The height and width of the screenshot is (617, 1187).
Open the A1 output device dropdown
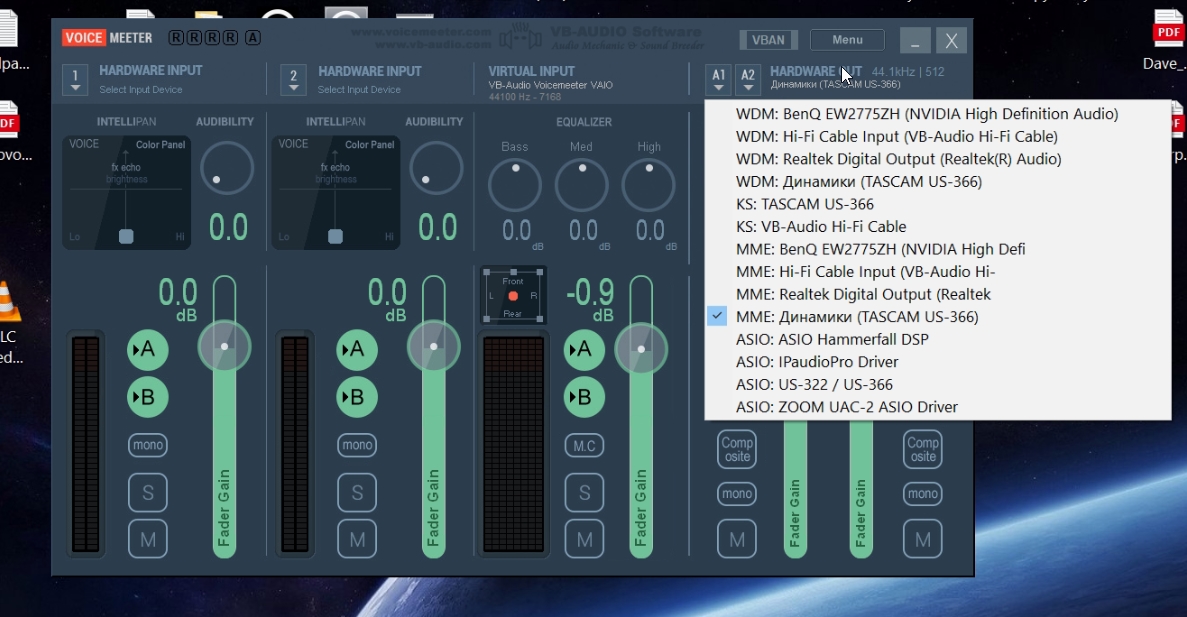point(718,79)
